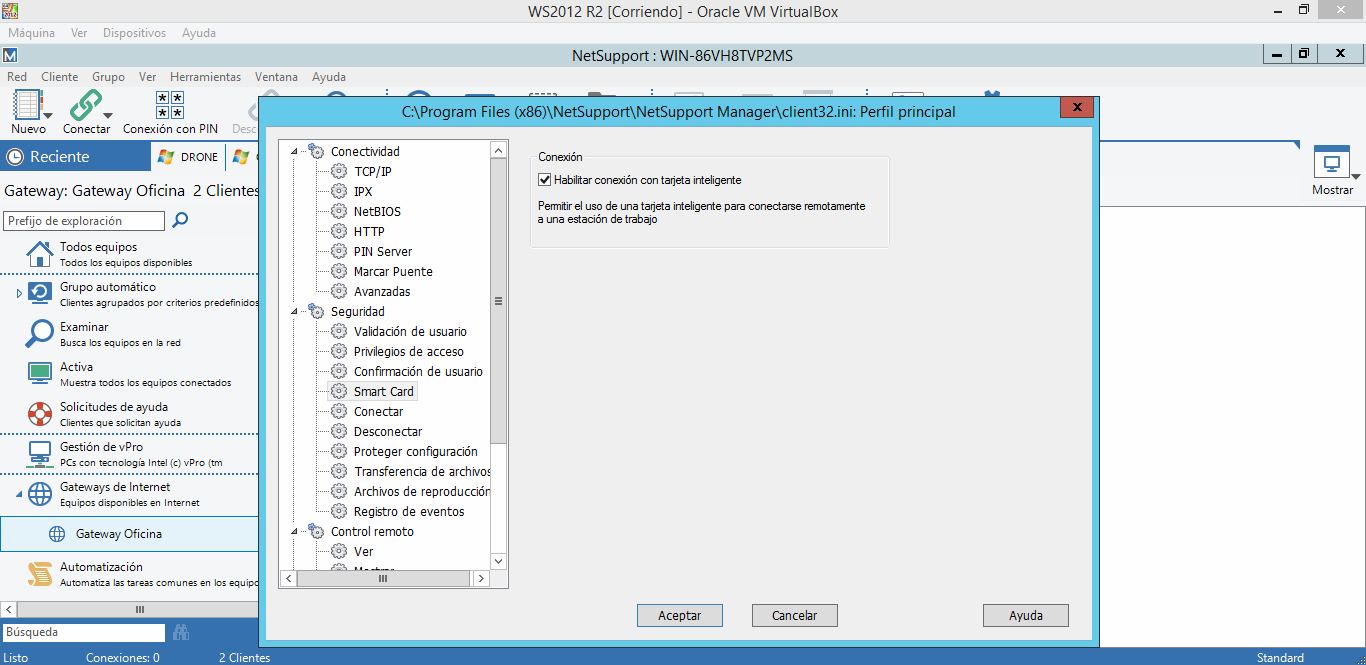Open the Grupo menu
1366x665 pixels.
pyautogui.click(x=108, y=76)
